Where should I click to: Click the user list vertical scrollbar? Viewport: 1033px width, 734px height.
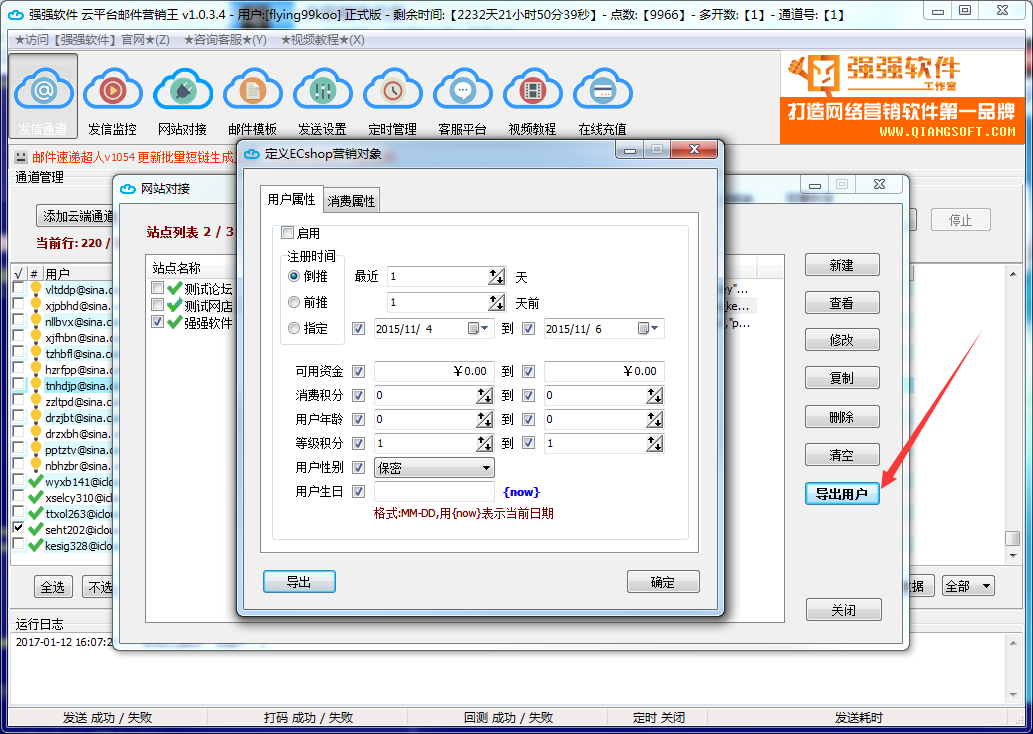pyautogui.click(x=1013, y=414)
